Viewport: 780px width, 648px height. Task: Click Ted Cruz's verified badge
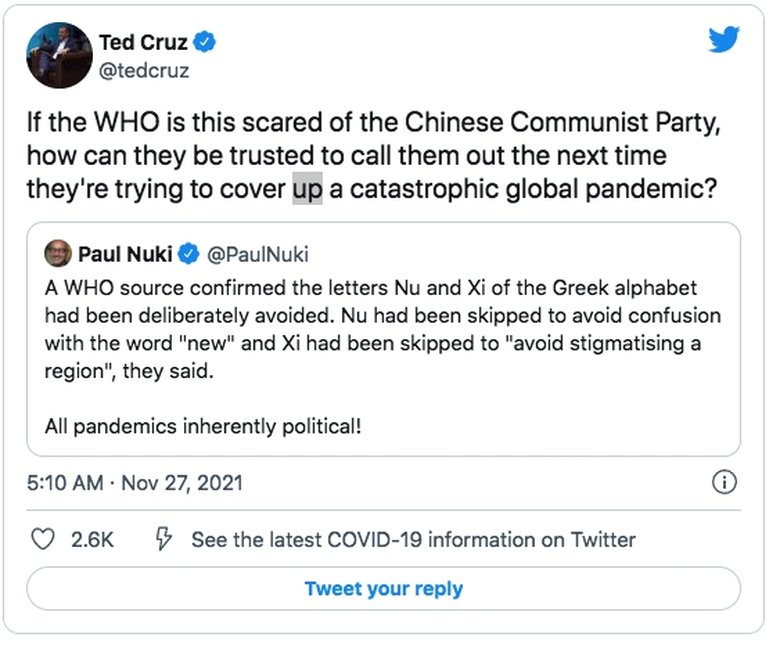(207, 42)
